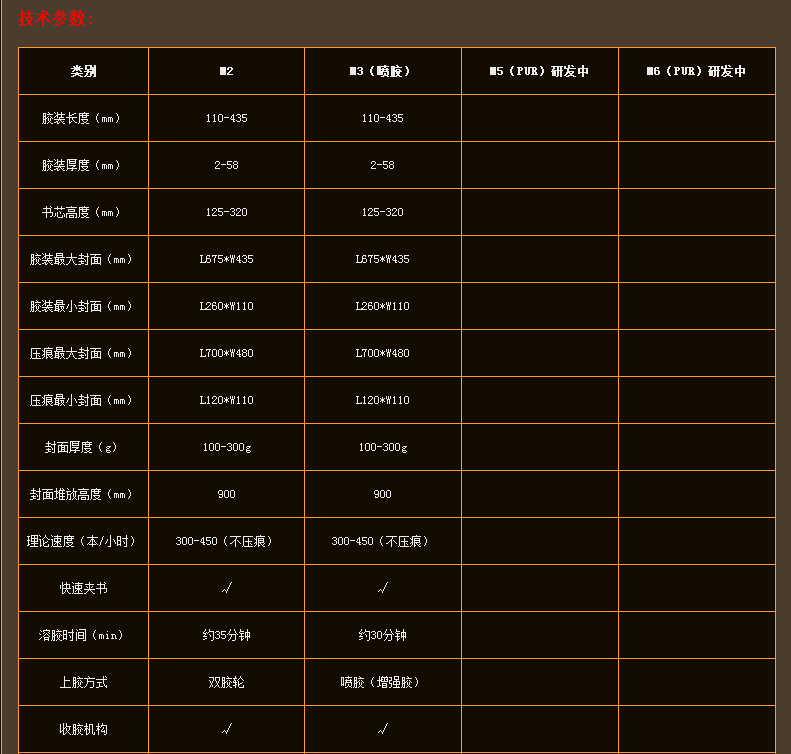
Task: Select 100-300g value in M2 column
Action: click(x=227, y=447)
